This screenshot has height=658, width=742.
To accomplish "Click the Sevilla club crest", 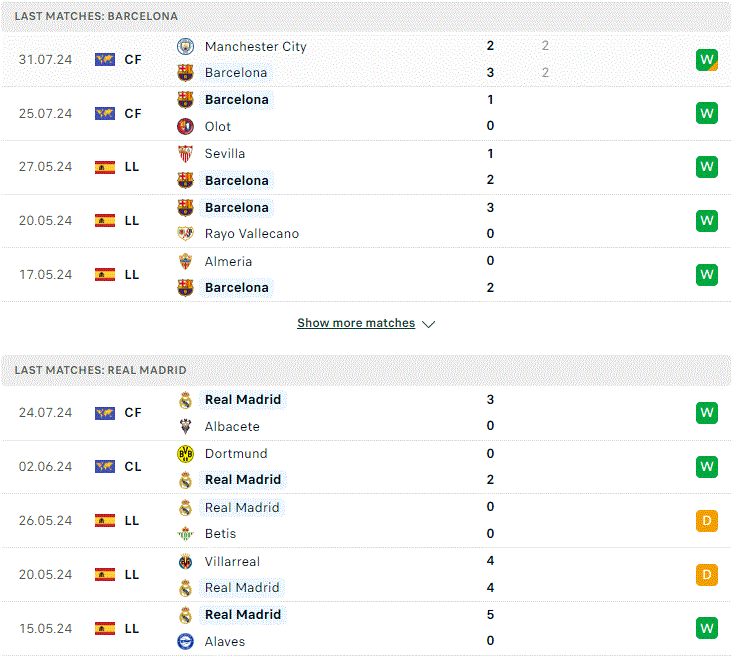I will pos(185,153).
